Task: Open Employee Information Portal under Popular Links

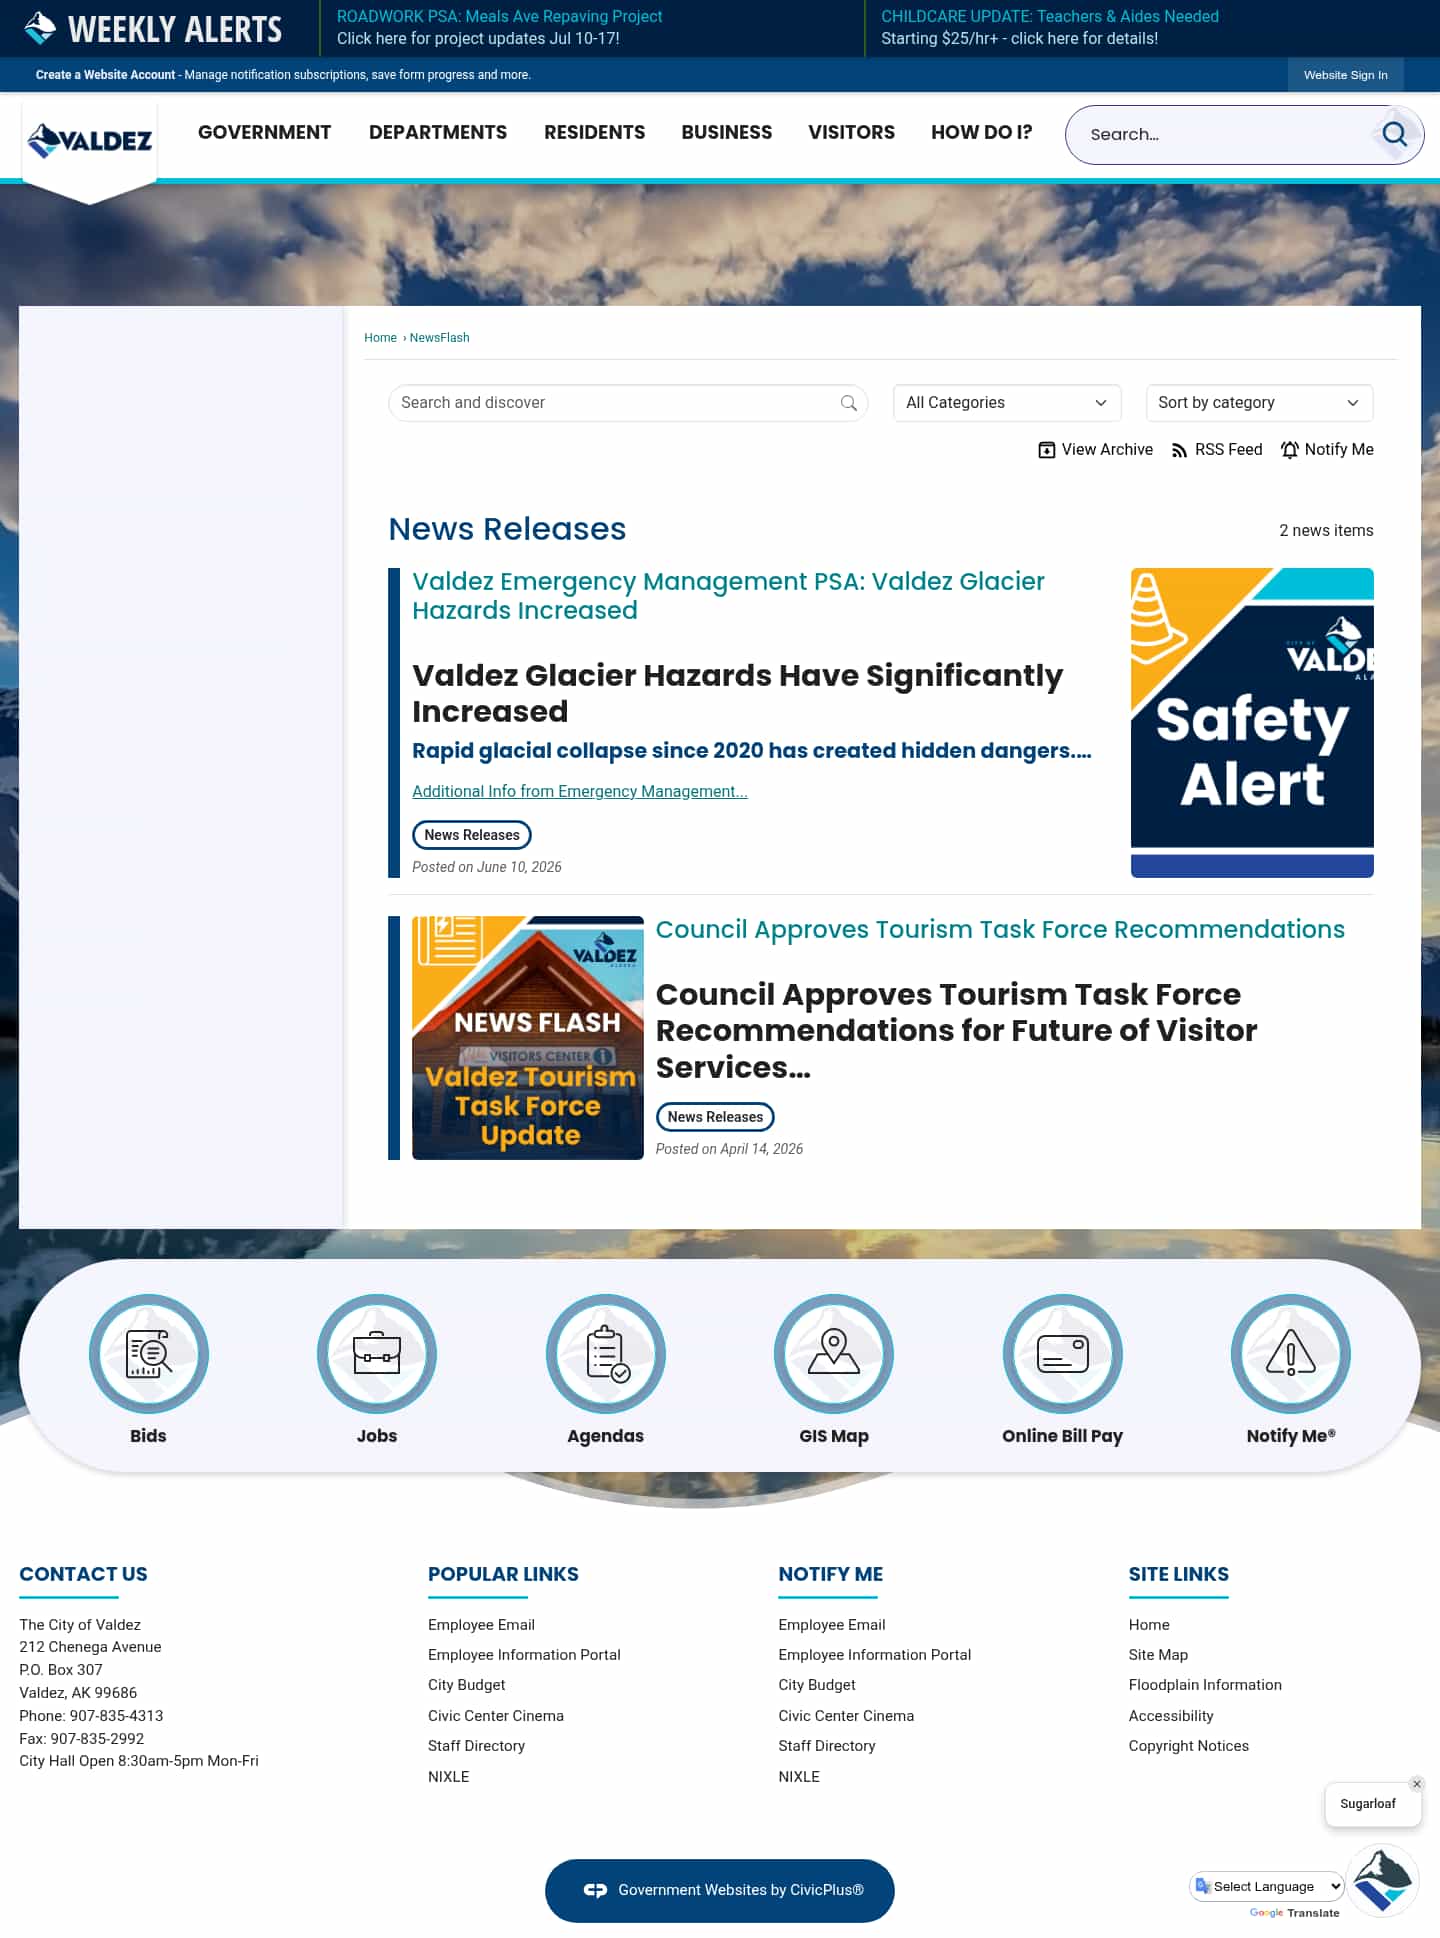Action: pos(524,1655)
